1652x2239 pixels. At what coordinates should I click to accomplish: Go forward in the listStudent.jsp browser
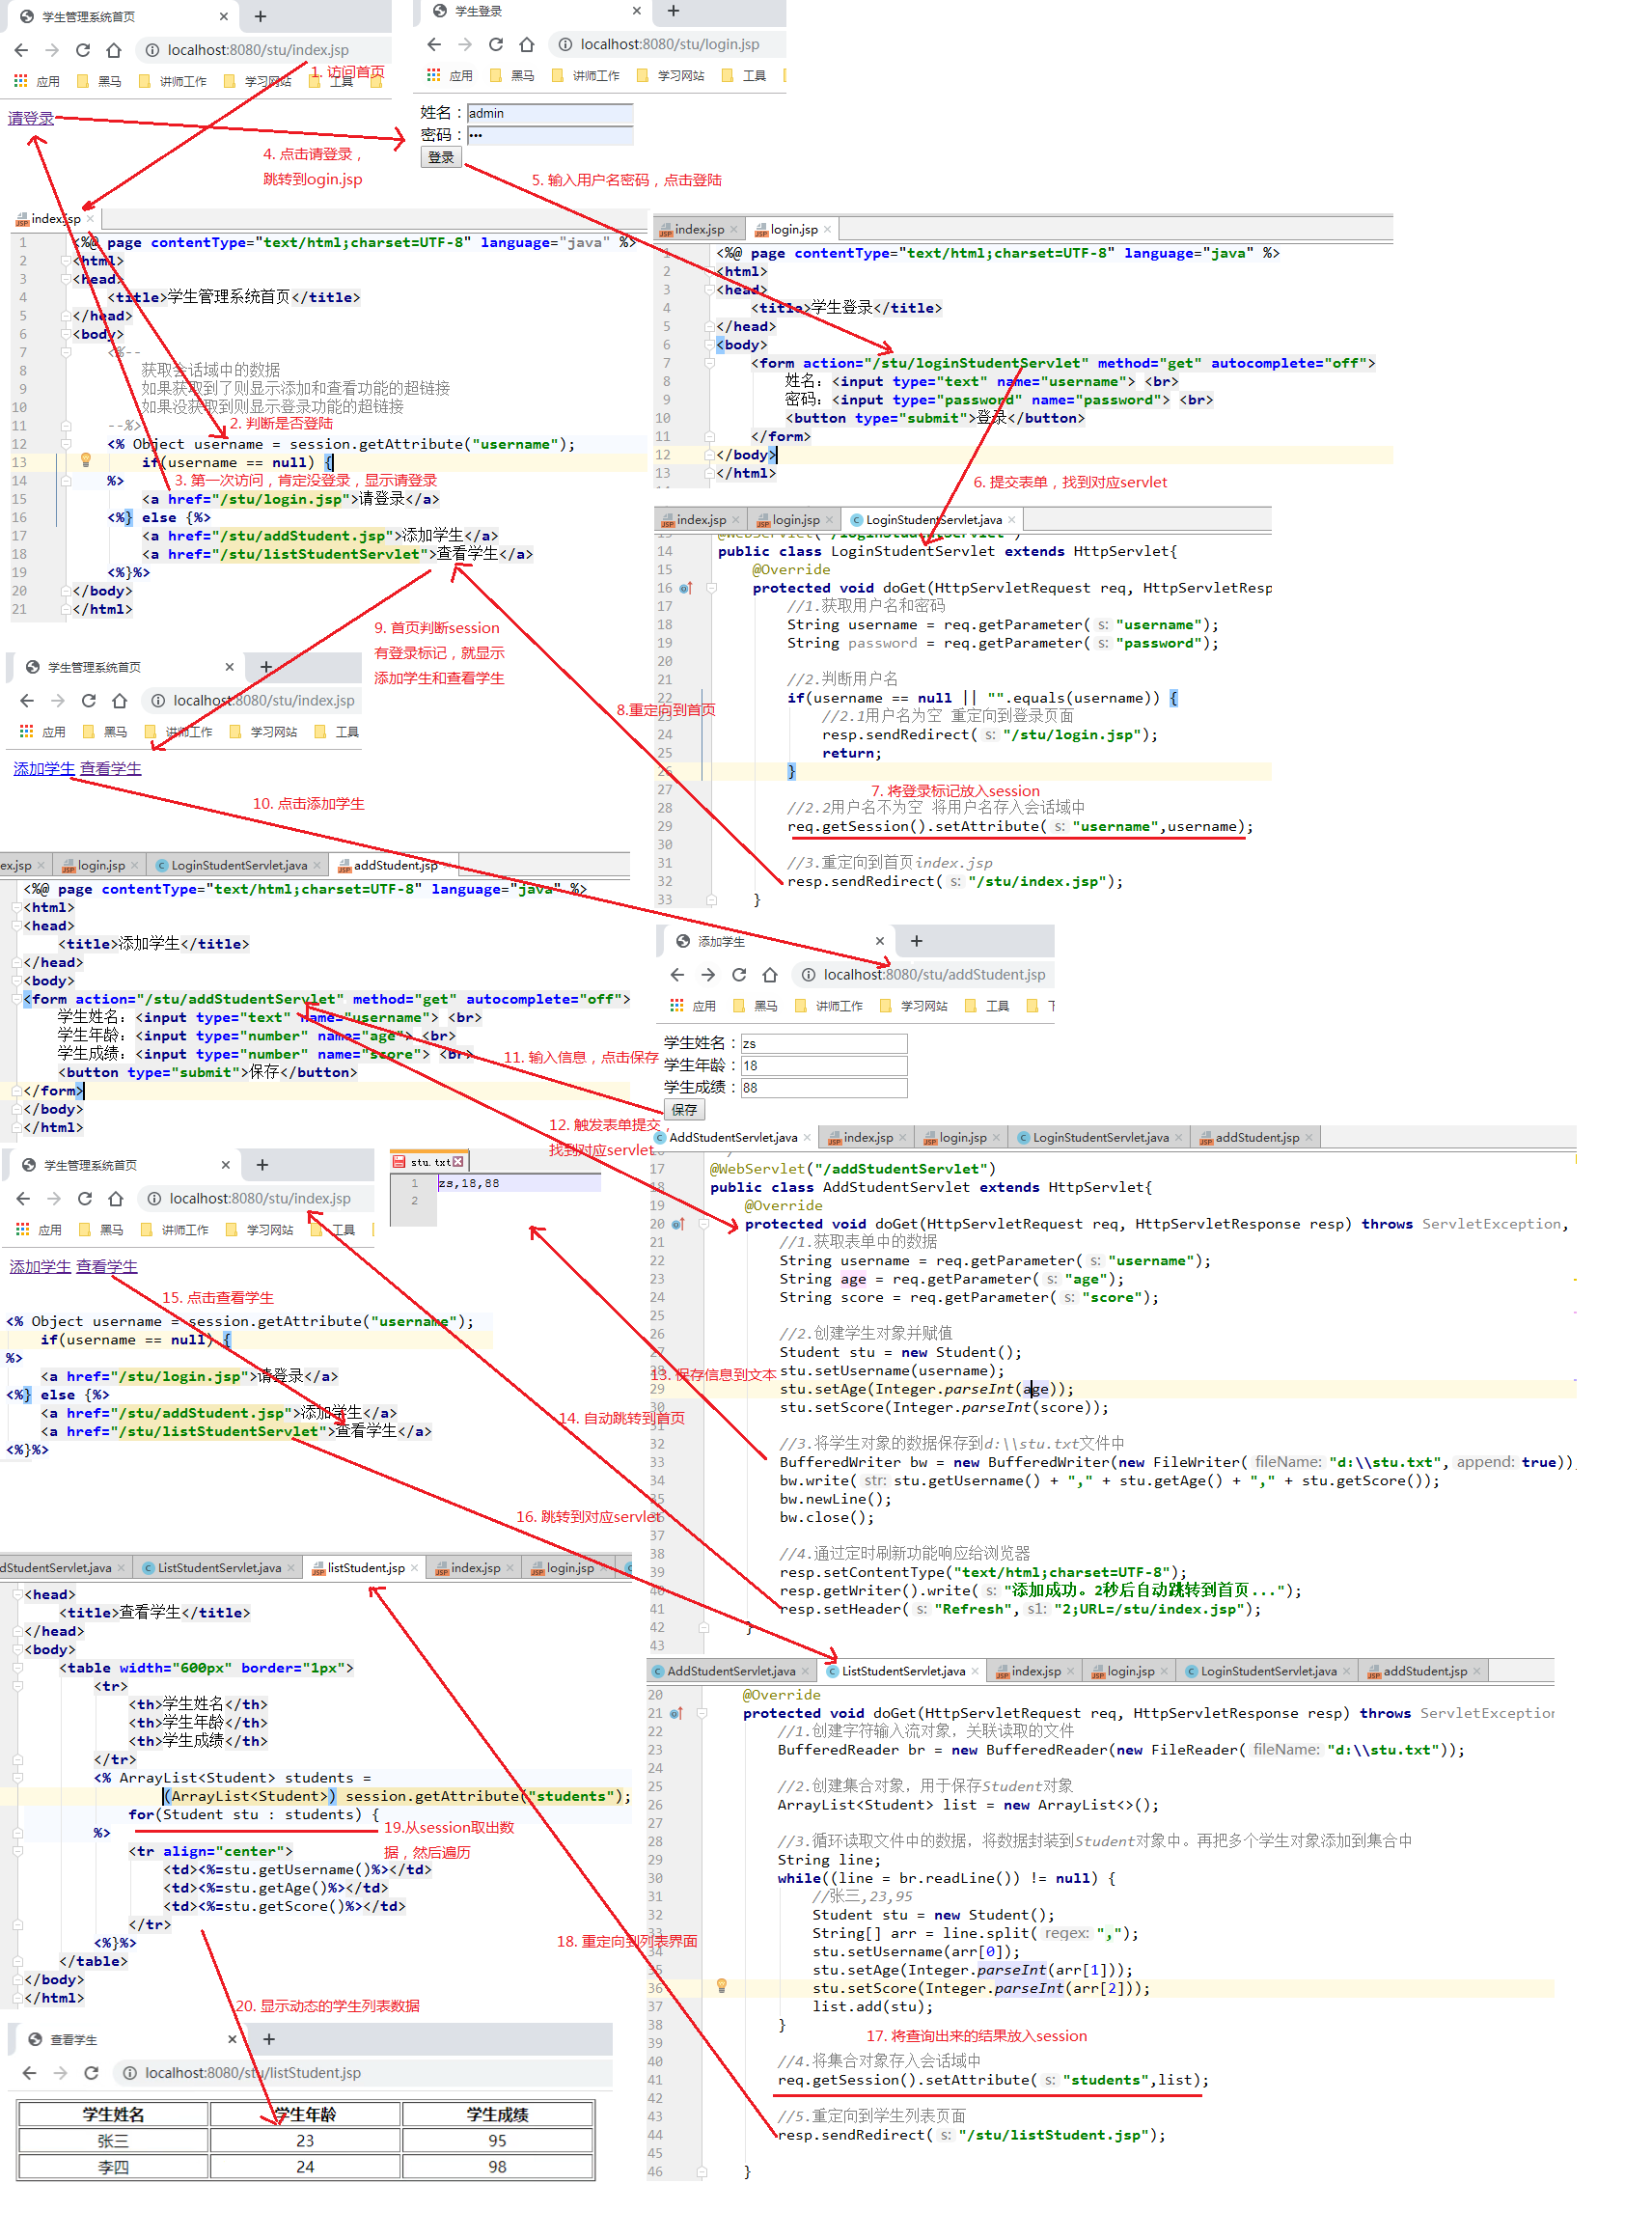pos(60,2074)
